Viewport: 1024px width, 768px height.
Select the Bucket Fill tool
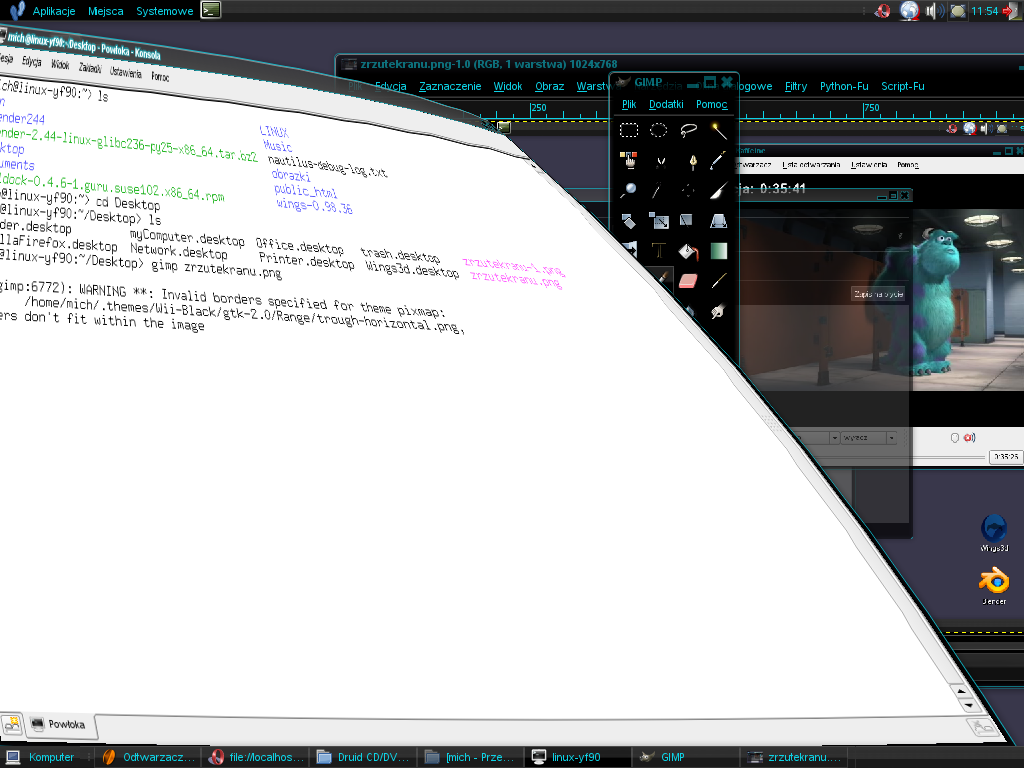(x=688, y=251)
